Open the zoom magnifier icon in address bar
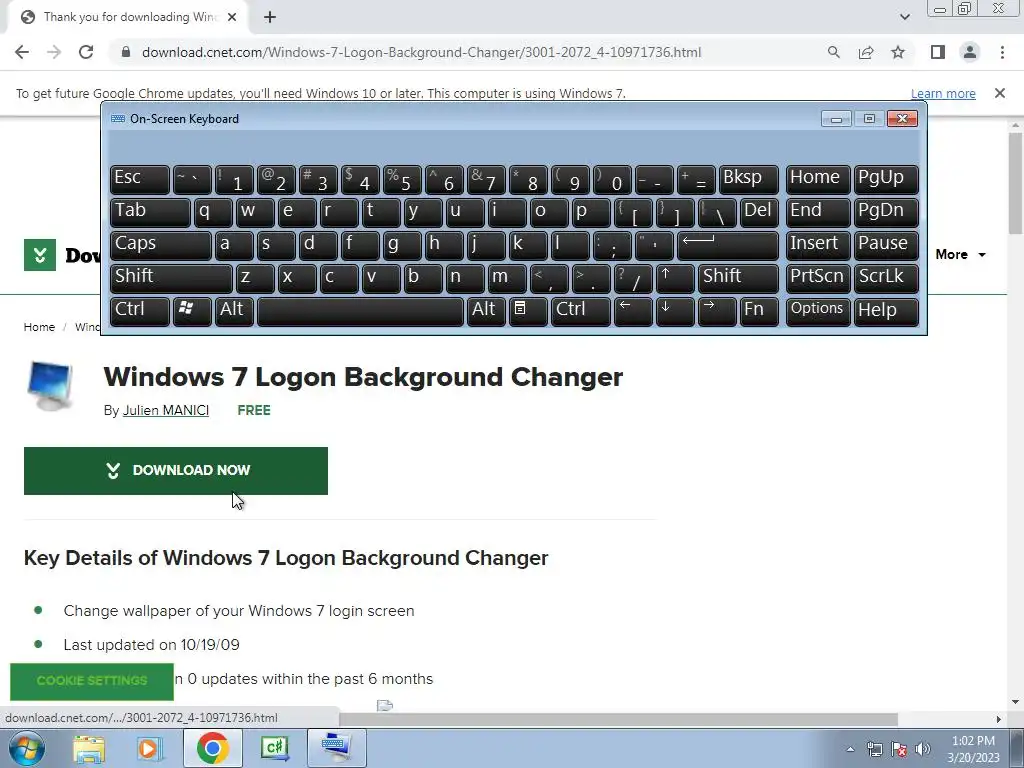 click(x=833, y=52)
